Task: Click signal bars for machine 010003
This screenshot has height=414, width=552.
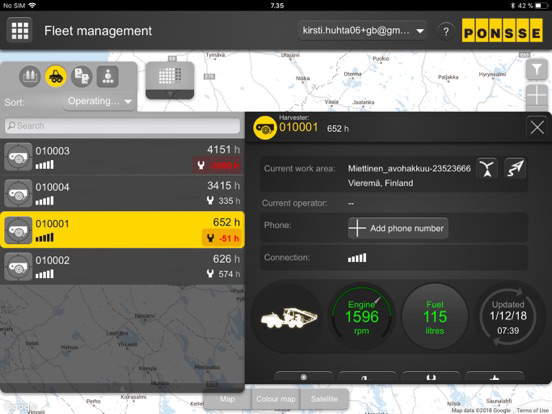Action: coord(45,165)
